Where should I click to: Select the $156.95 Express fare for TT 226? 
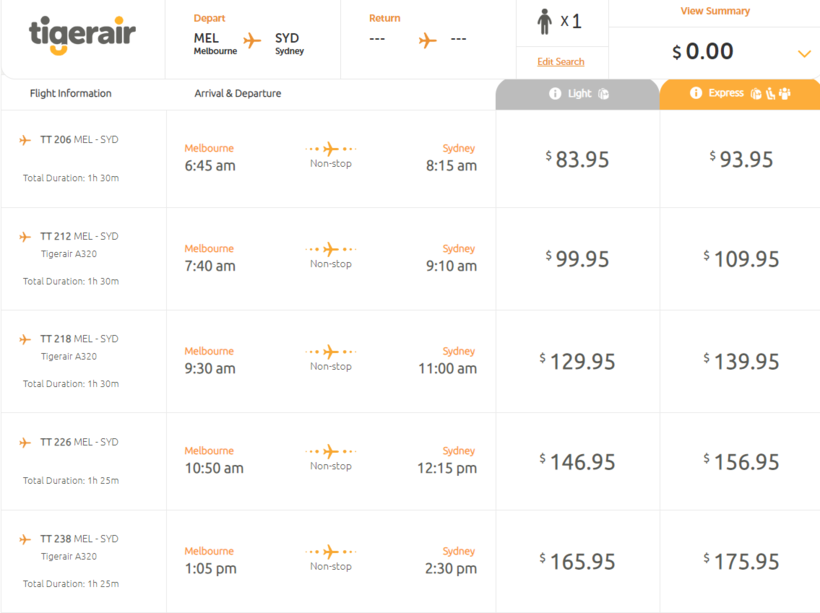741,462
